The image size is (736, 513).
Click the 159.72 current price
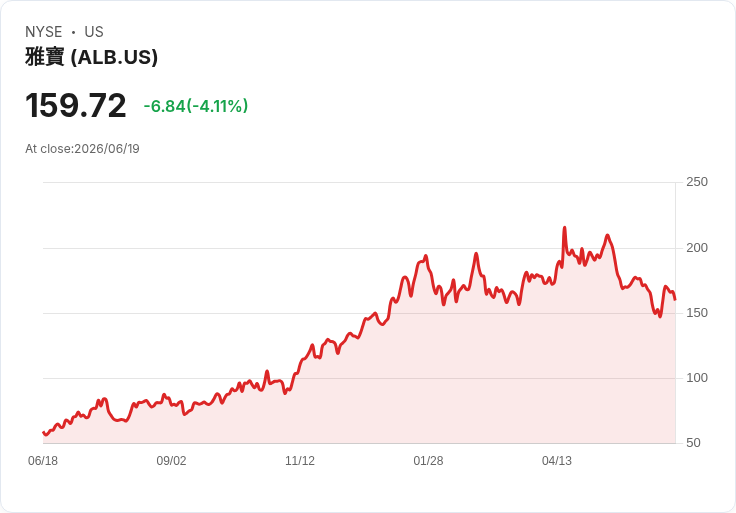76,105
